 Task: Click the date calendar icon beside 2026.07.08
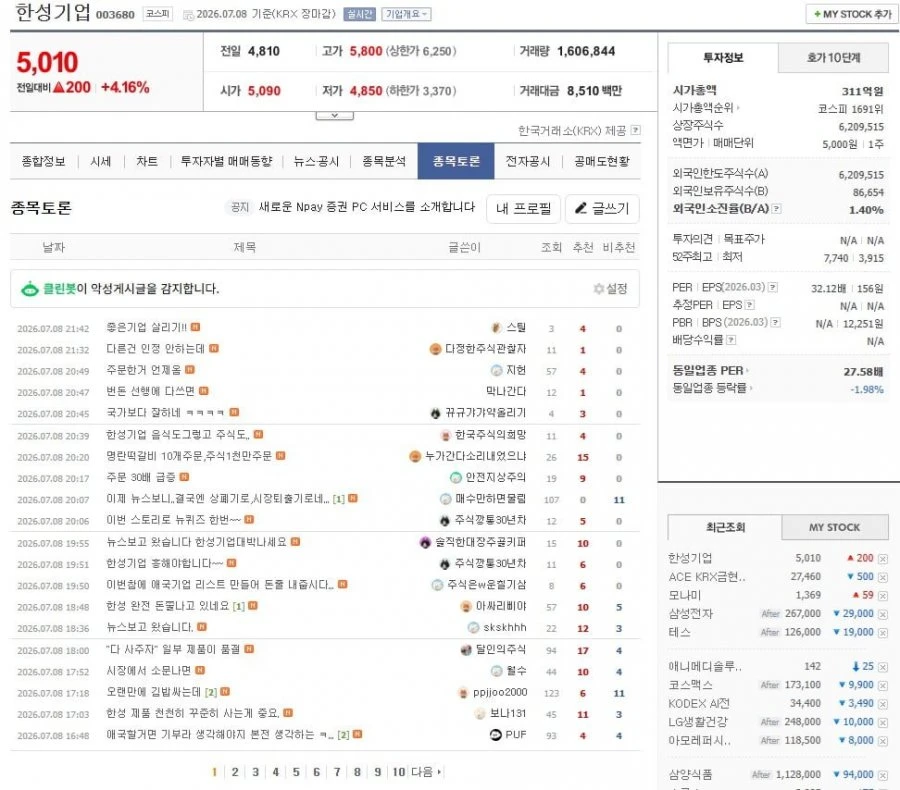pyautogui.click(x=188, y=15)
